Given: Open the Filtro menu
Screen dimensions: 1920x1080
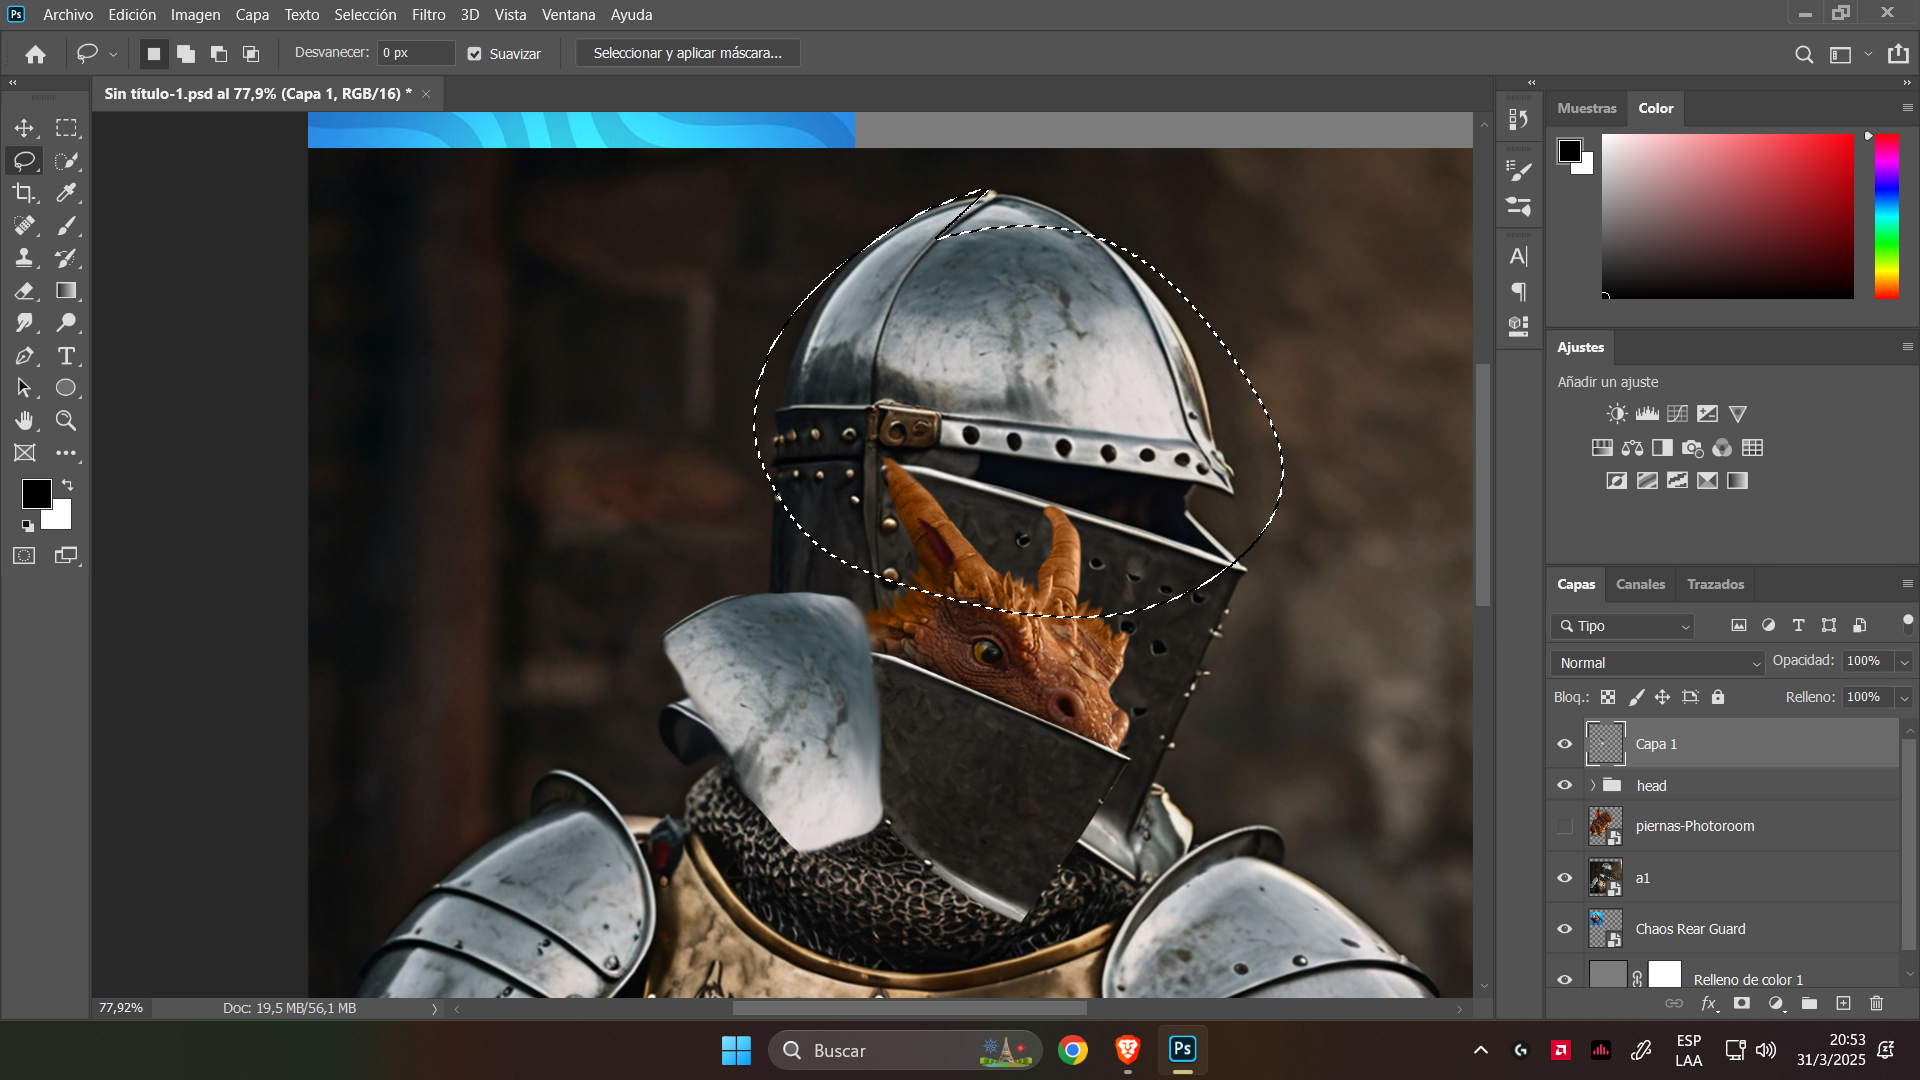Looking at the screenshot, I should [x=429, y=15].
